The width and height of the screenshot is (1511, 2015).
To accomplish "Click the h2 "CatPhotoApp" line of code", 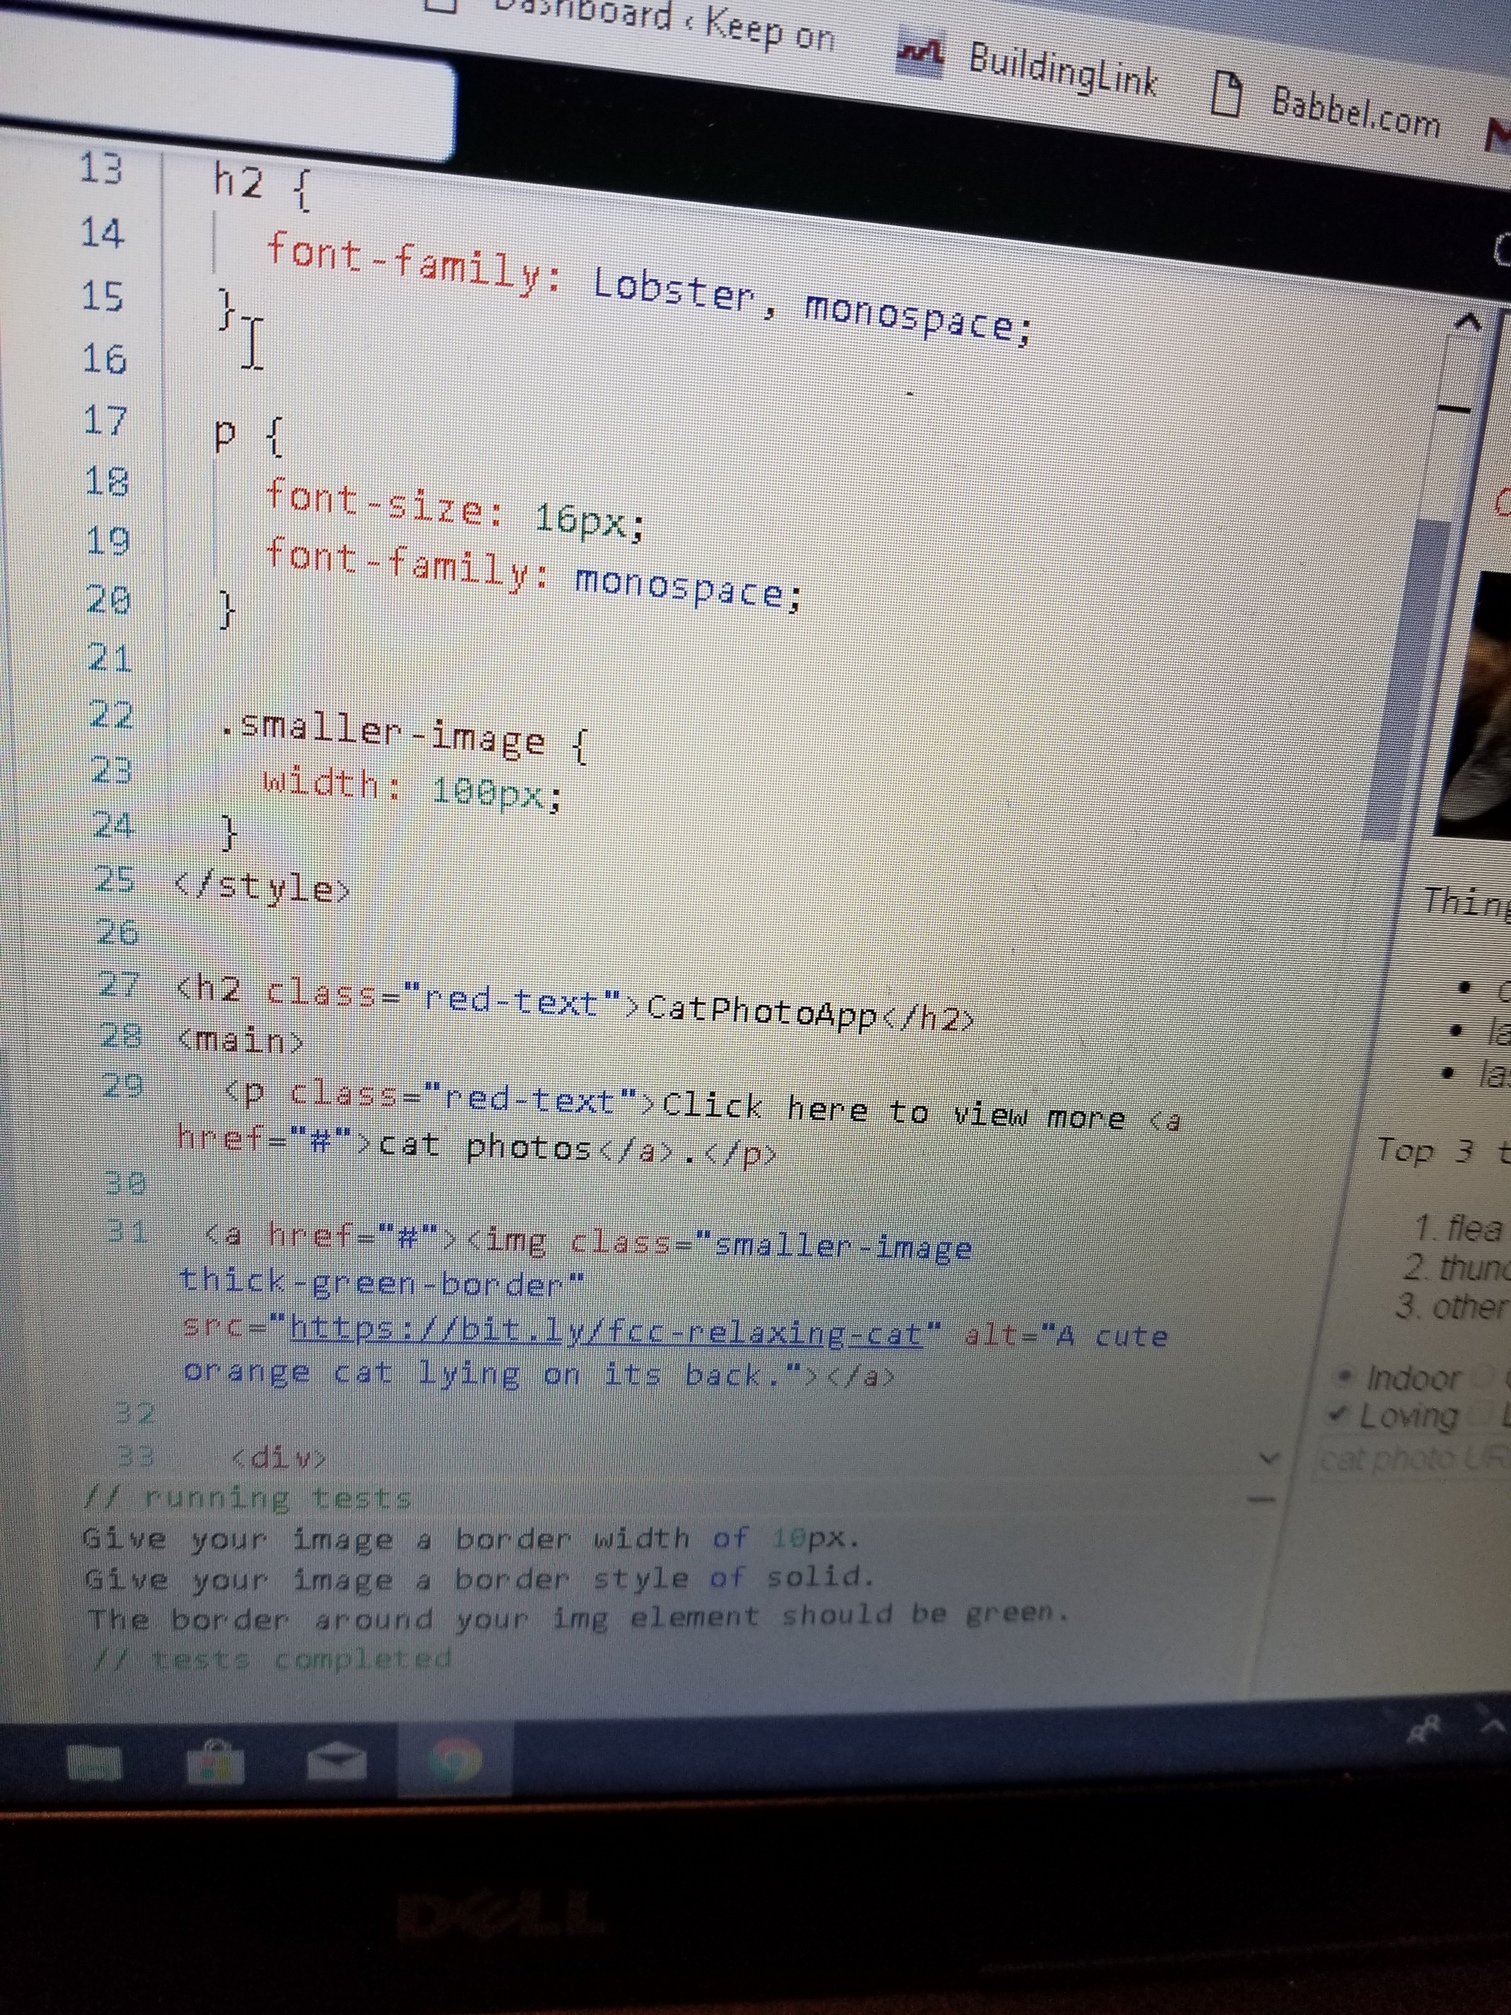I will (x=575, y=1004).
